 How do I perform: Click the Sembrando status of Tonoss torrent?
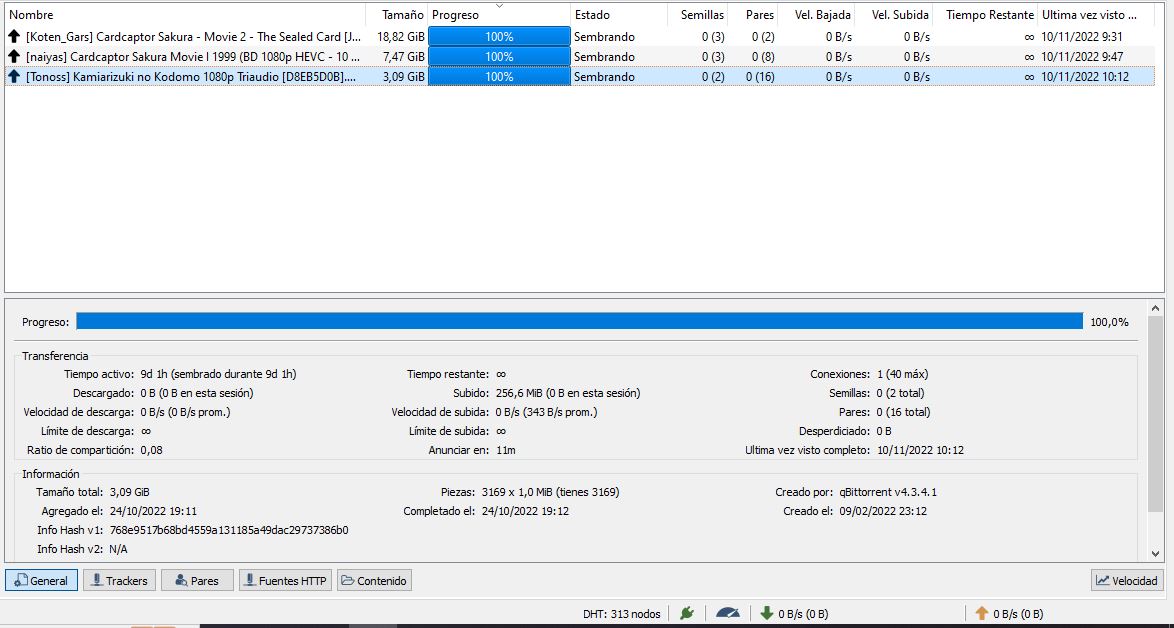pyautogui.click(x=604, y=76)
